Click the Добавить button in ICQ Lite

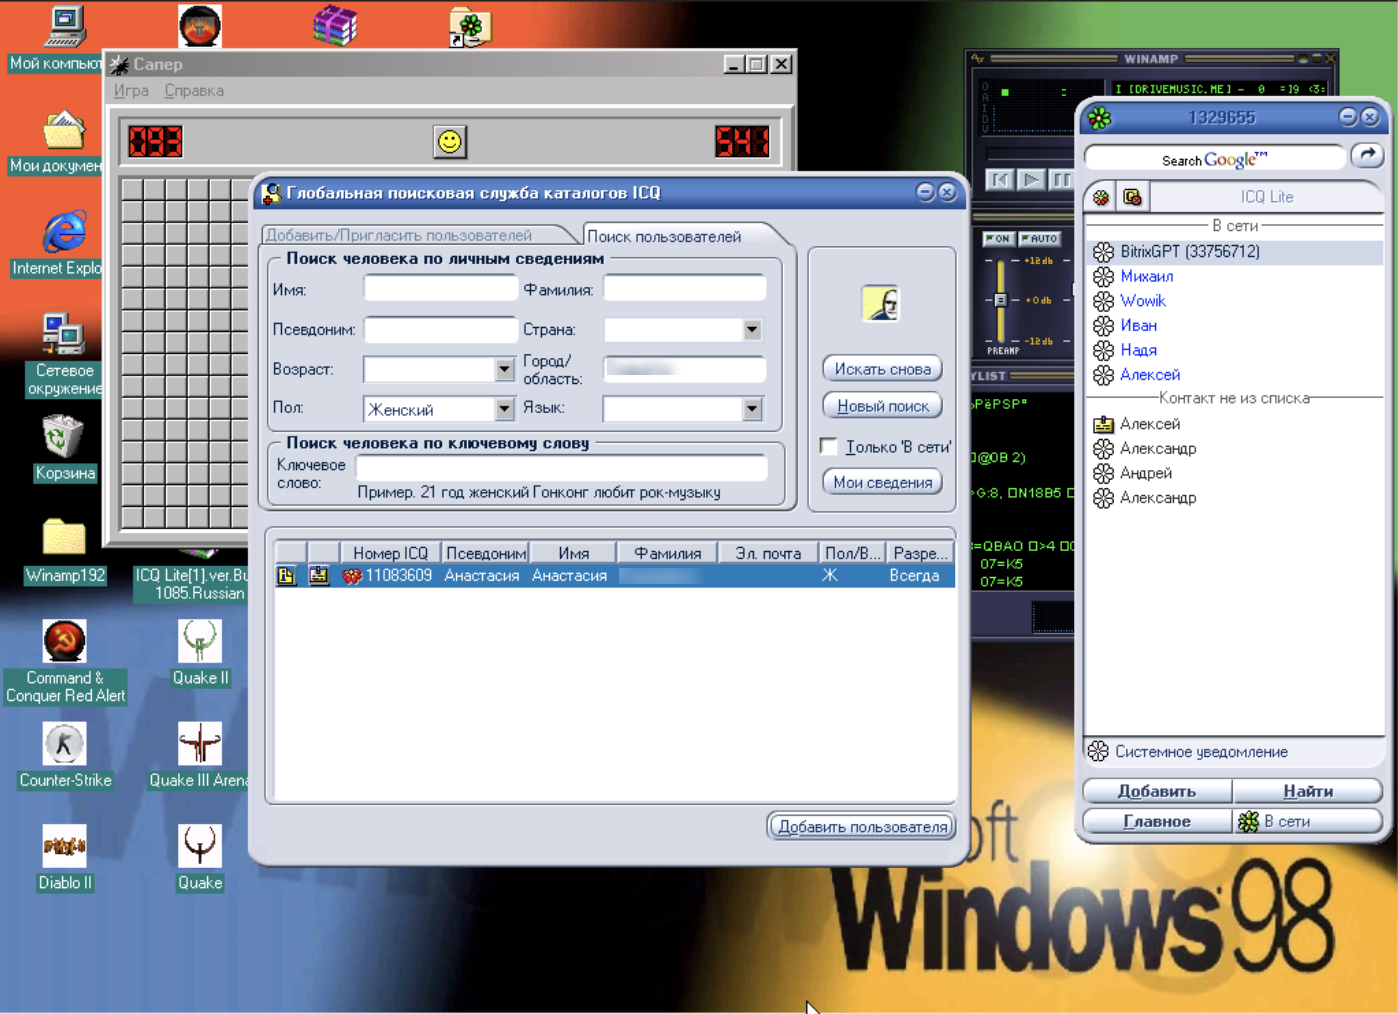point(1157,791)
